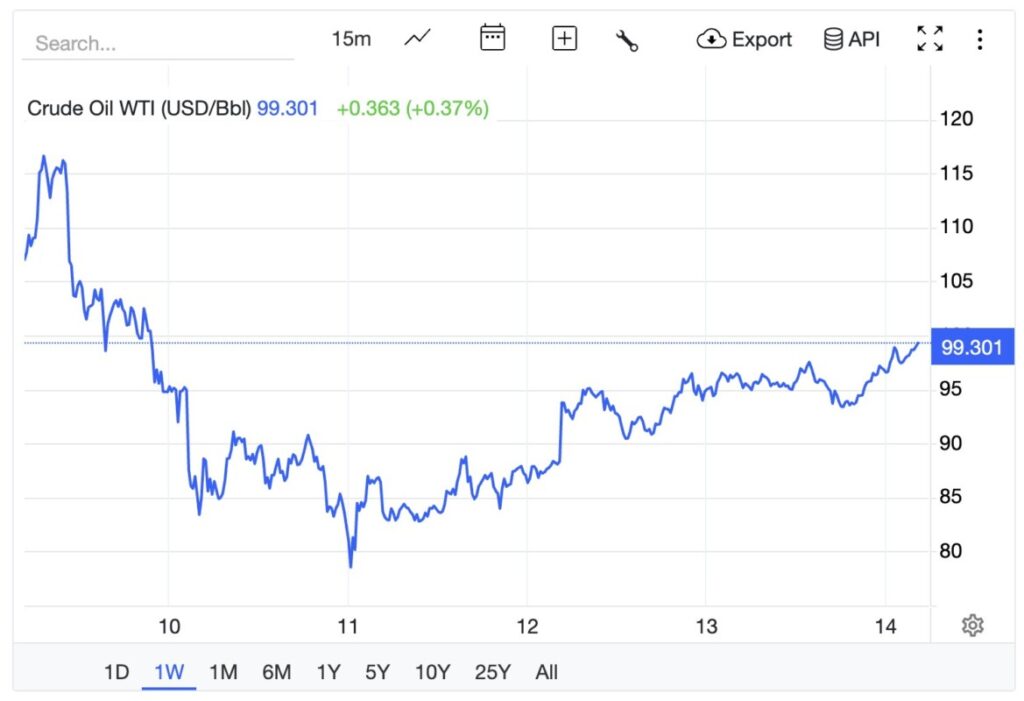Open the calendar date range picker
The image size is (1024, 701).
pos(492,39)
